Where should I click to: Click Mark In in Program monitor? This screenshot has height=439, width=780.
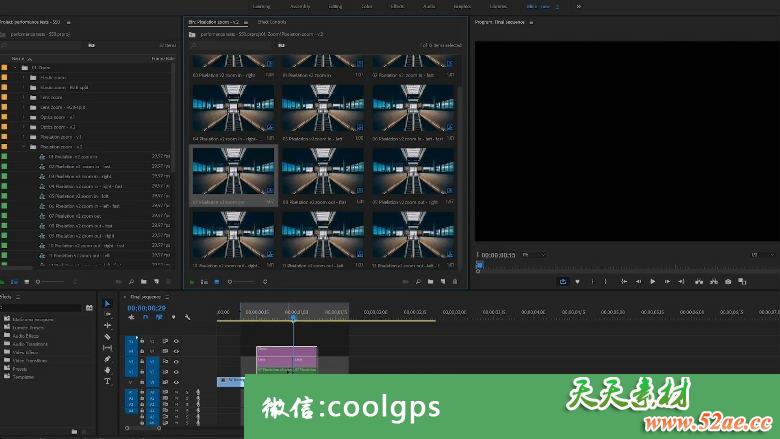(592, 281)
